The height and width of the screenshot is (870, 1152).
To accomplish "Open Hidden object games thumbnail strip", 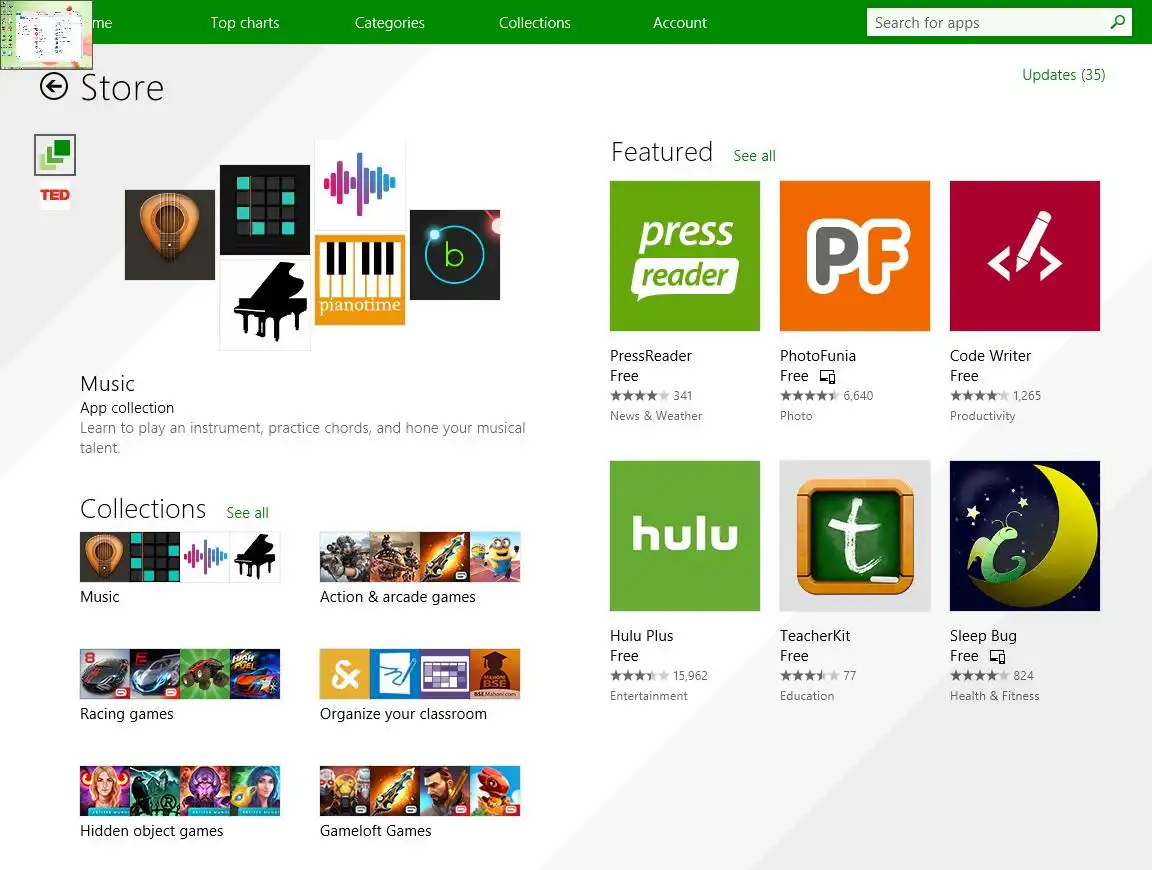I will click(x=180, y=791).
